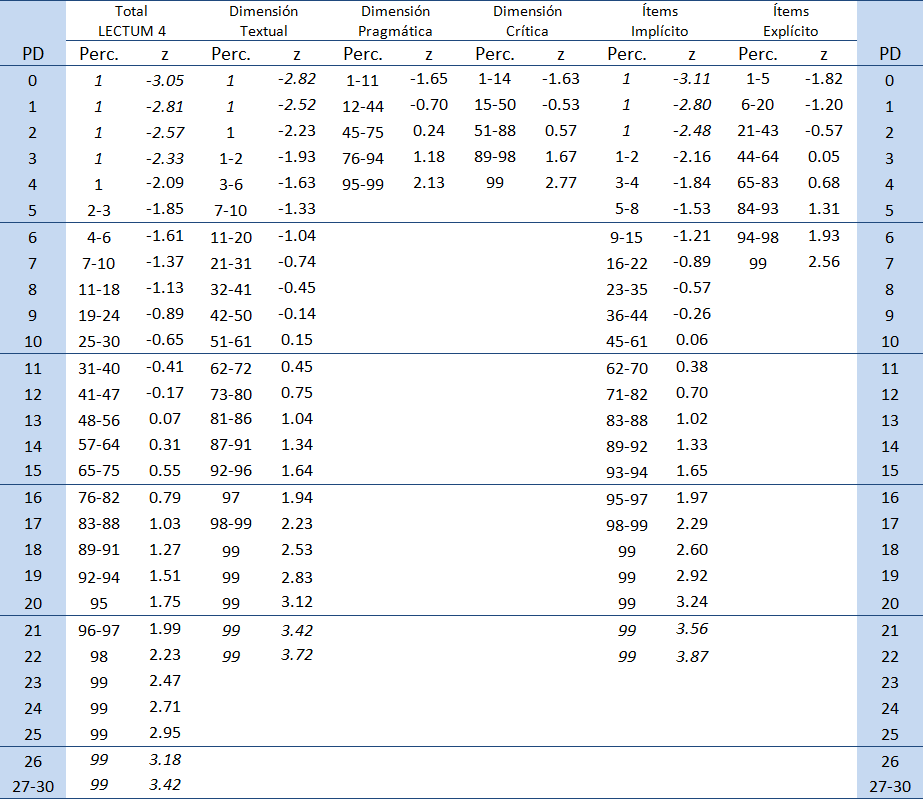Viewport: 923px width, 799px height.
Task: Click the percentile 94-98 cell
Action: coord(758,235)
